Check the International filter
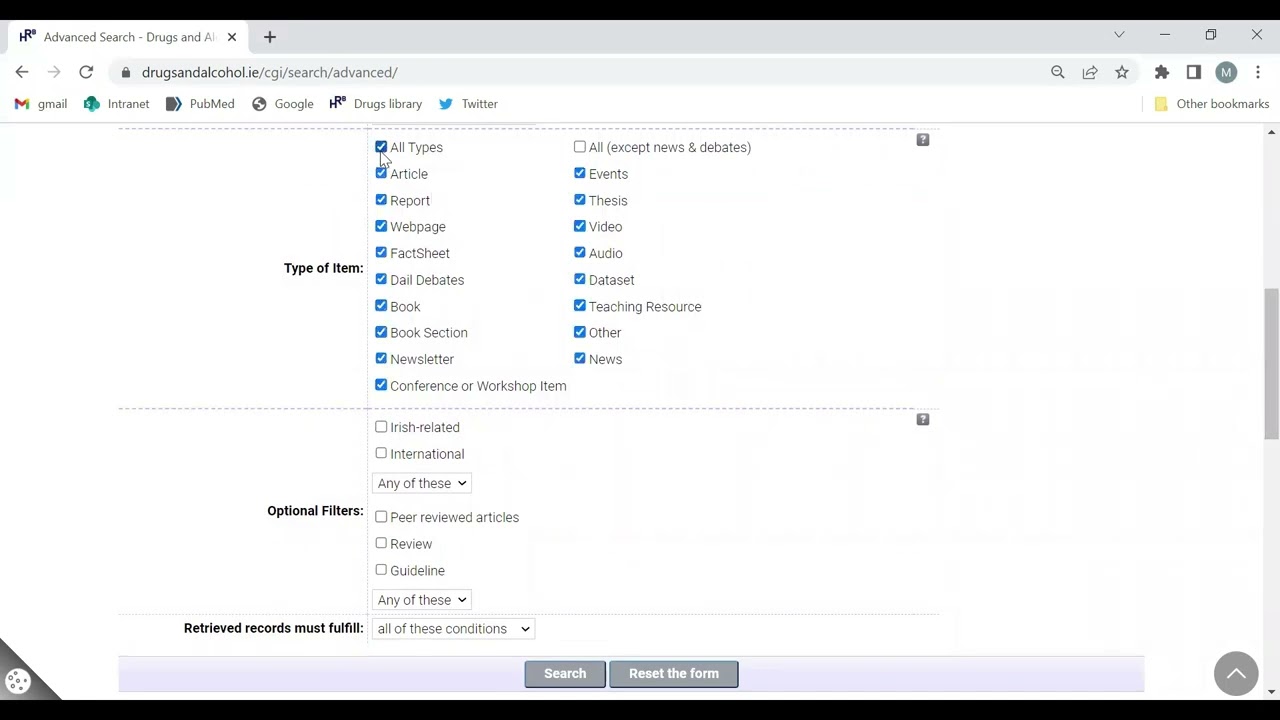This screenshot has width=1280, height=720. tap(381, 453)
